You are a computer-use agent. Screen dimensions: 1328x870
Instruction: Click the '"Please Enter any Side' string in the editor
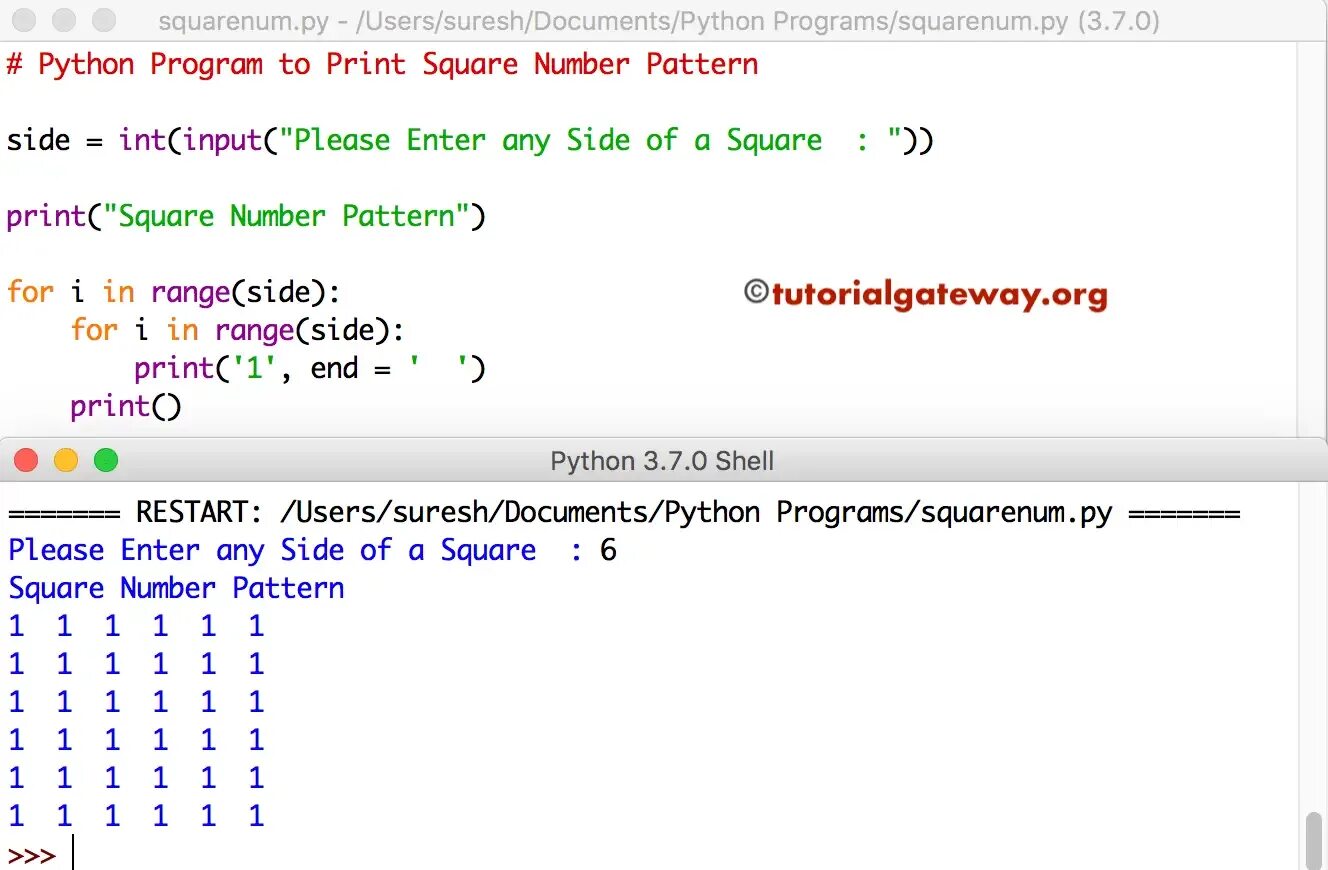pyautogui.click(x=591, y=140)
